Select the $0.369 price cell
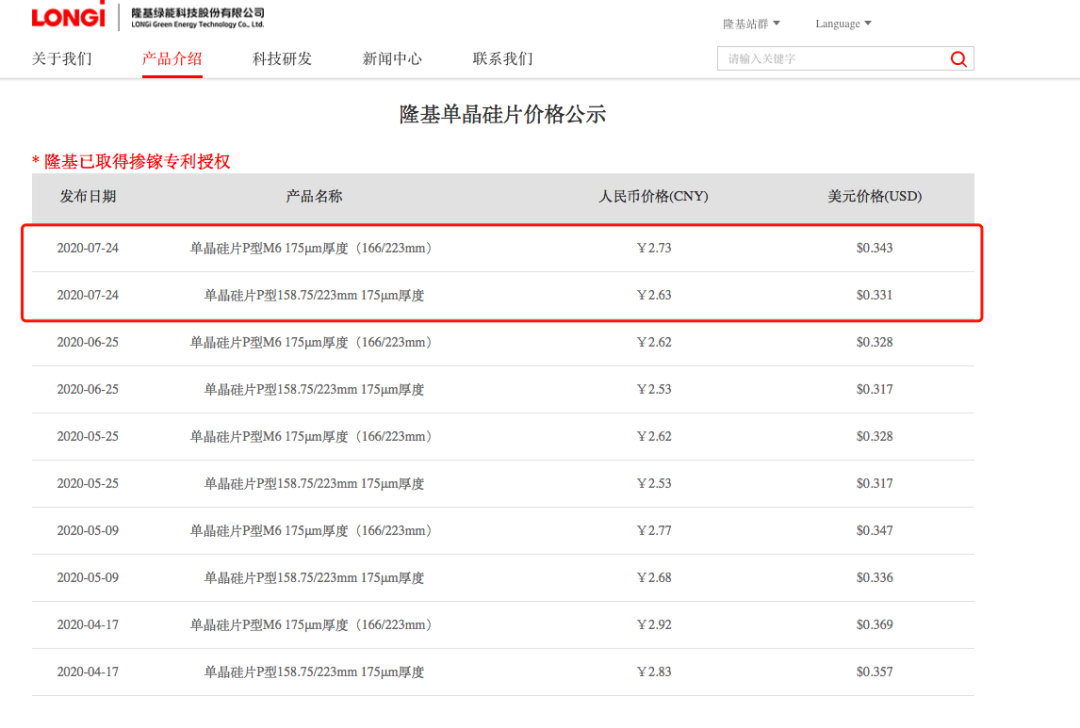 (x=875, y=625)
